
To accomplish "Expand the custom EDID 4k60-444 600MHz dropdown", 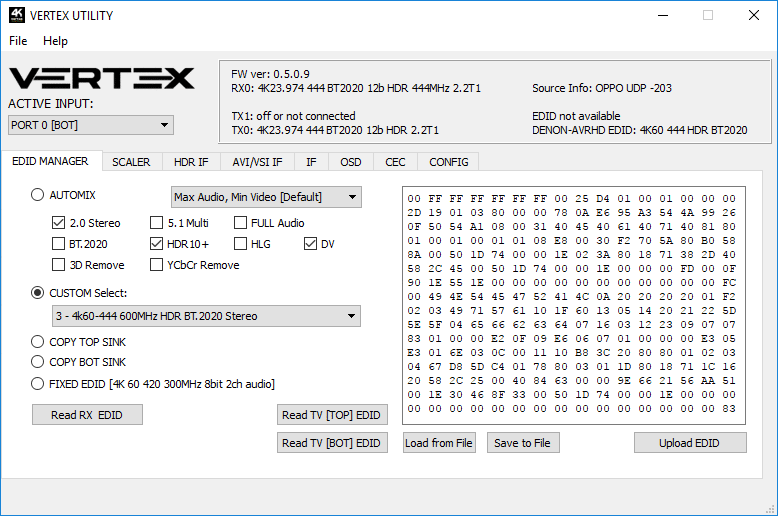I will pos(206,316).
